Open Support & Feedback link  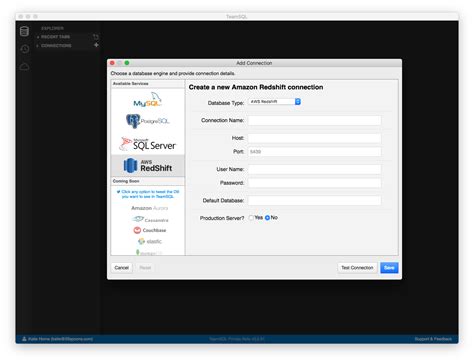tap(433, 339)
